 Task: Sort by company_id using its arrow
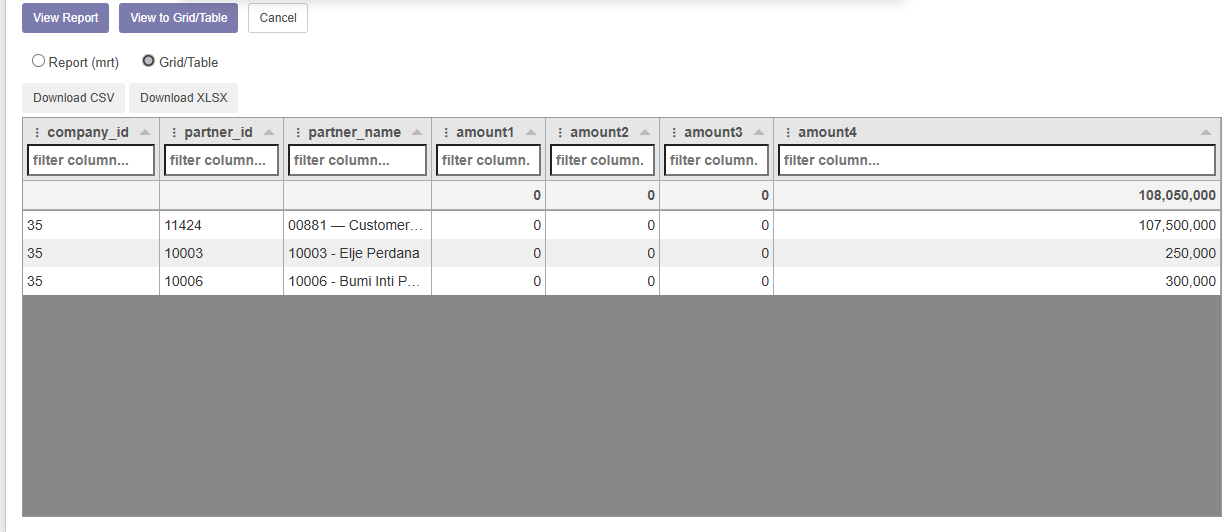pyautogui.click(x=146, y=132)
